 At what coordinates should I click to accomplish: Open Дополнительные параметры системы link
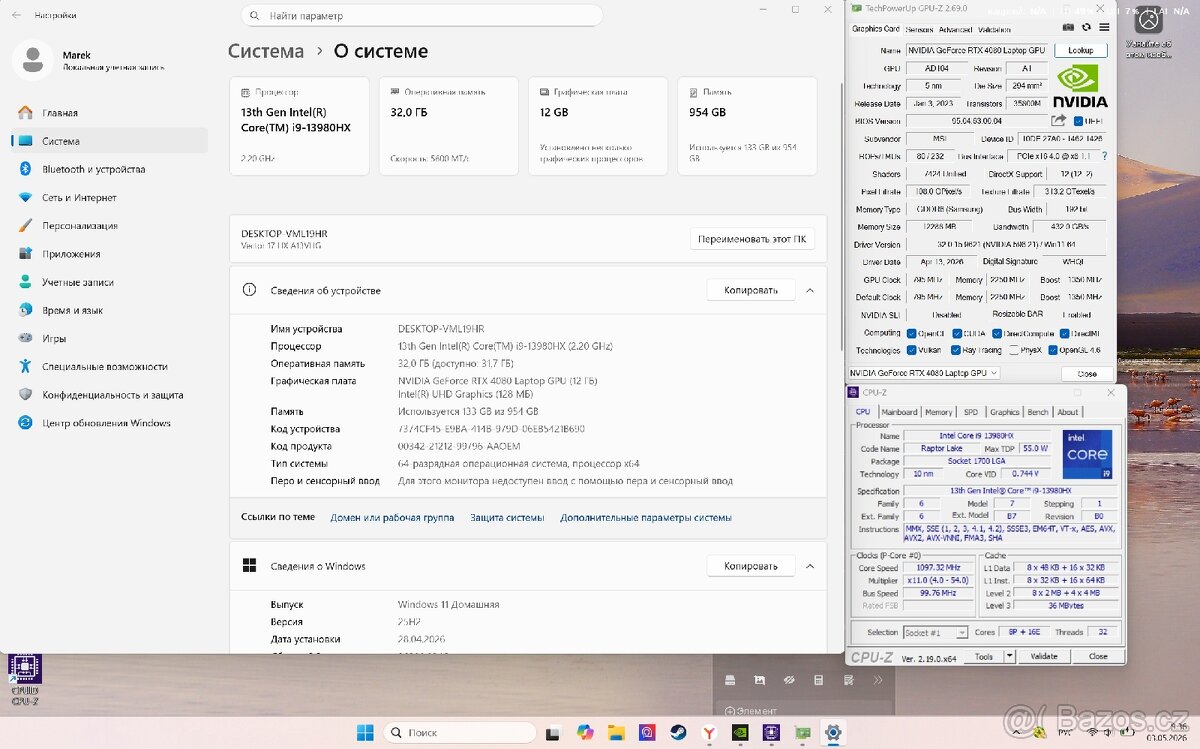coord(646,518)
